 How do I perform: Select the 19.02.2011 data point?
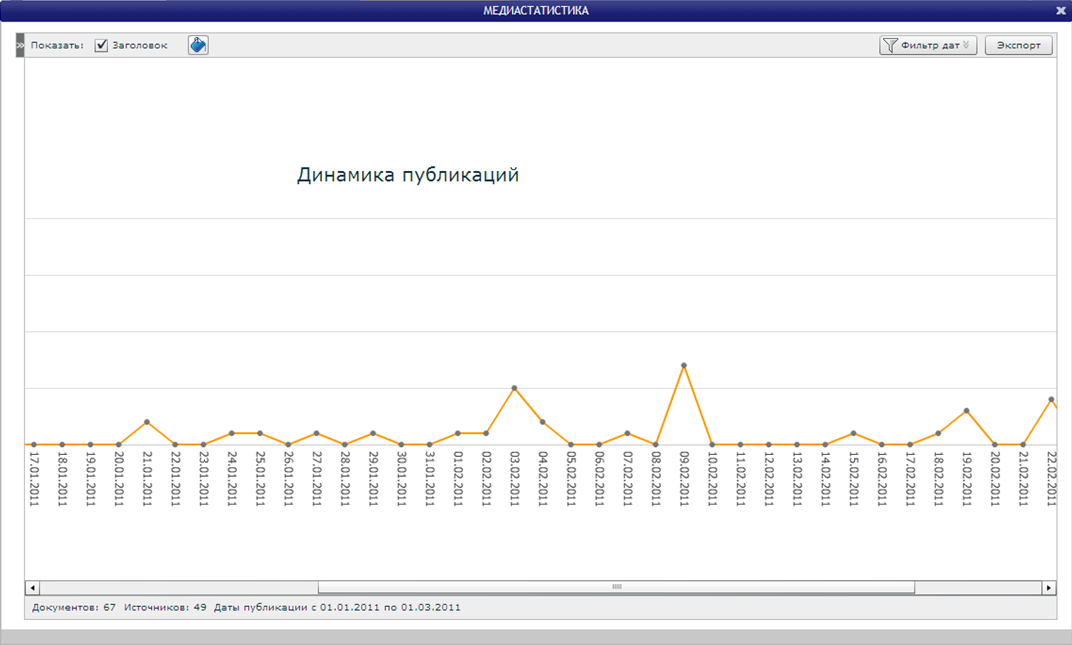(x=966, y=410)
